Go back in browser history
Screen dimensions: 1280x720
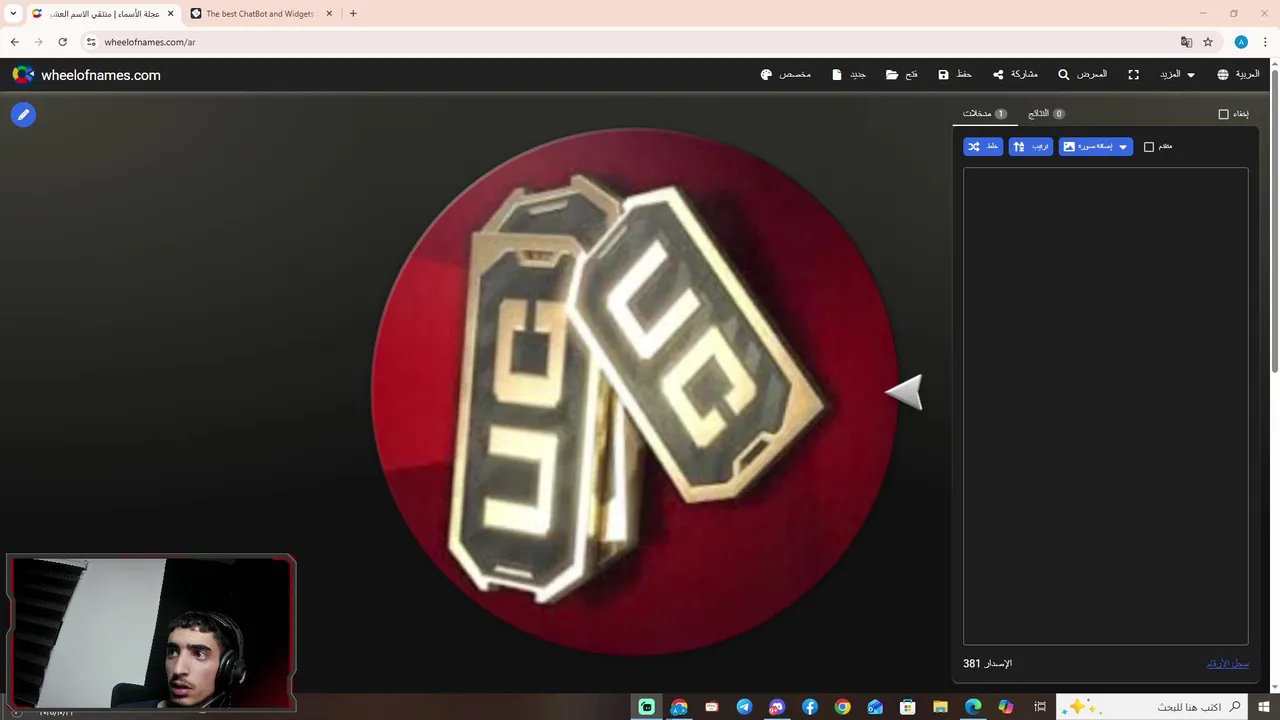tap(14, 42)
